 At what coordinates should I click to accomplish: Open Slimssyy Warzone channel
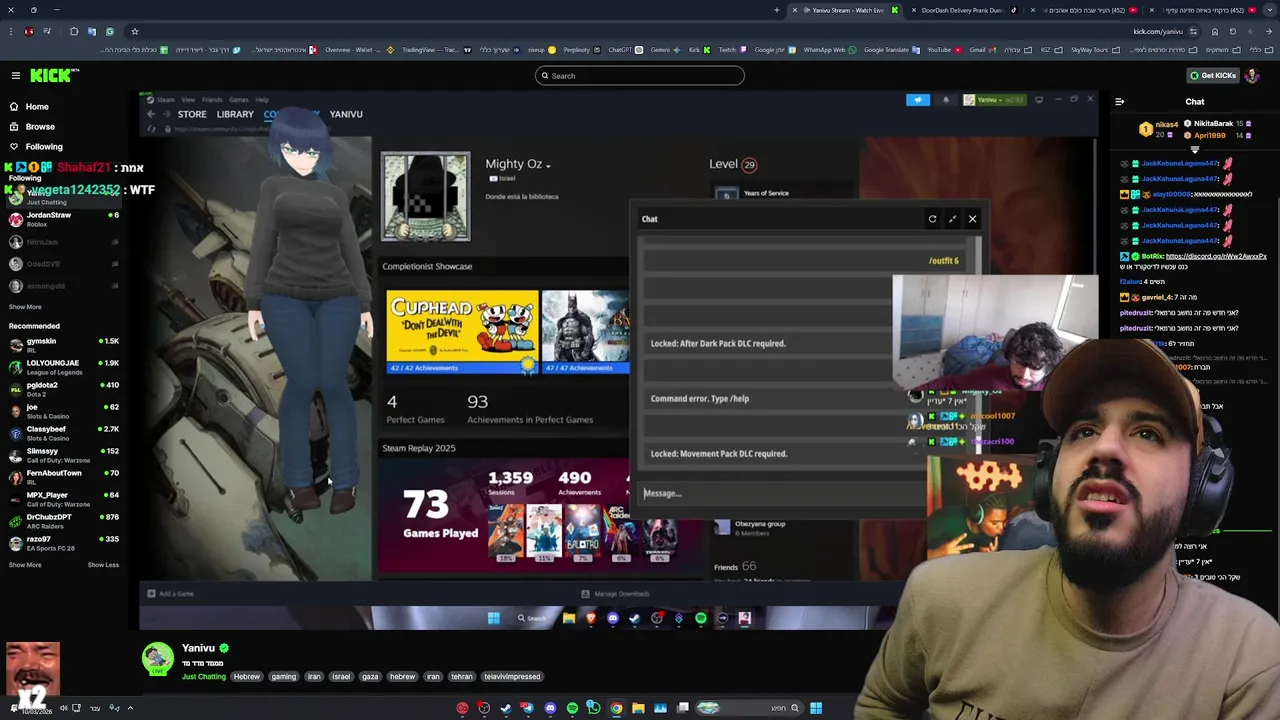62,455
